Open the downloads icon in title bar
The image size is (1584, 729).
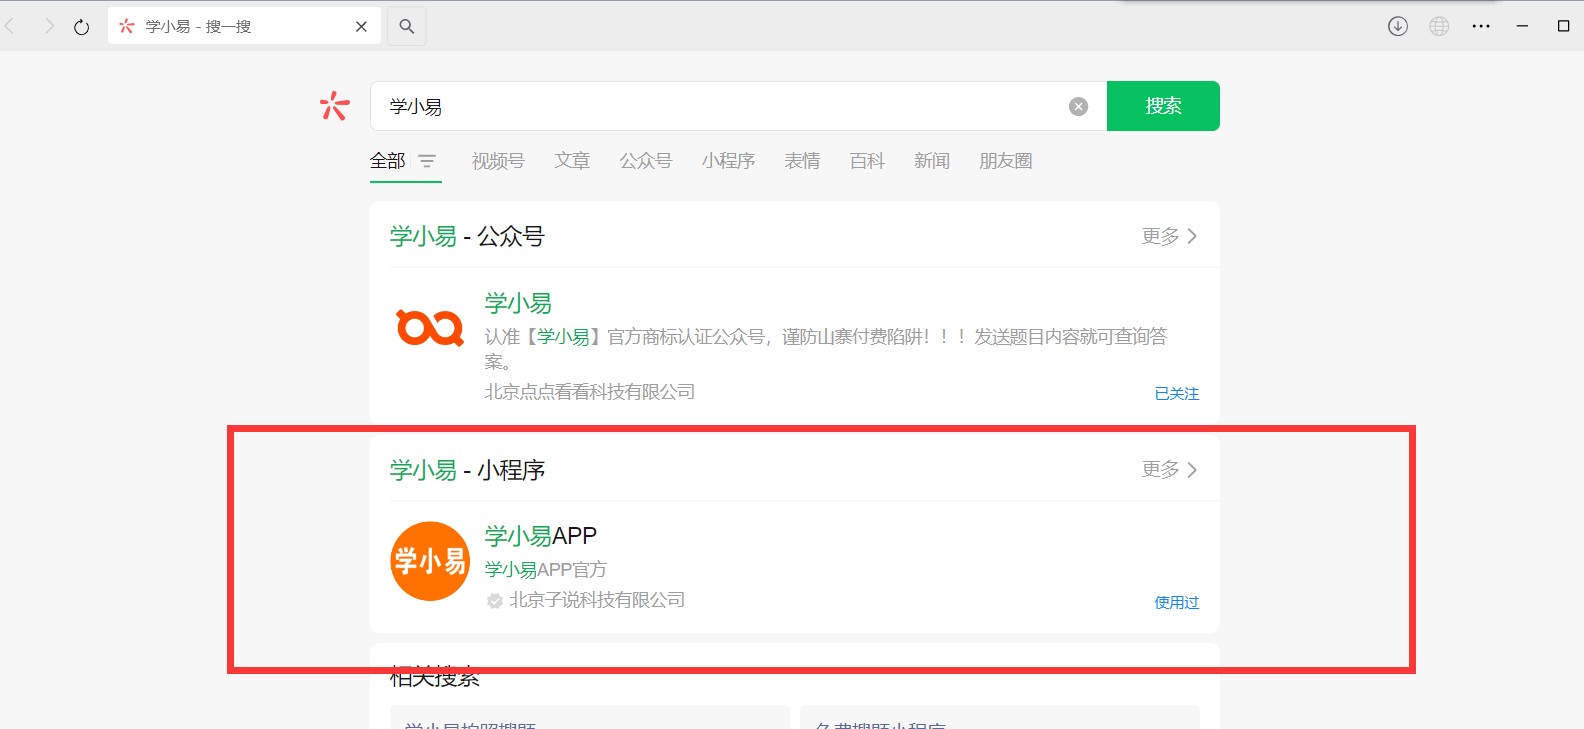(x=1398, y=27)
